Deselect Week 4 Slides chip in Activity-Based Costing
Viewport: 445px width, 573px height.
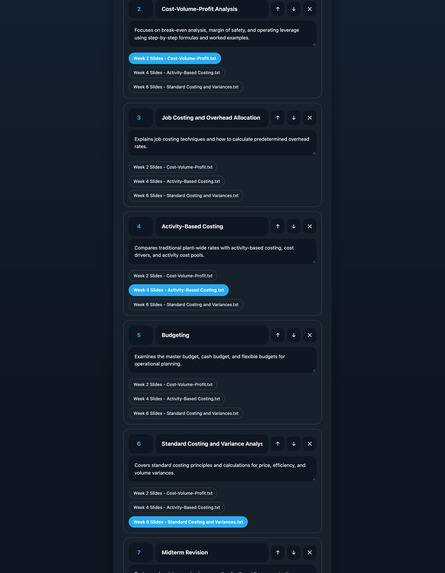(179, 290)
